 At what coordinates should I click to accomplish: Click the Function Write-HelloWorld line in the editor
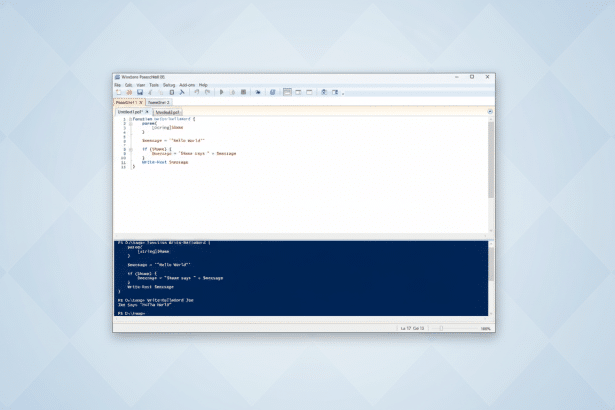tap(164, 119)
